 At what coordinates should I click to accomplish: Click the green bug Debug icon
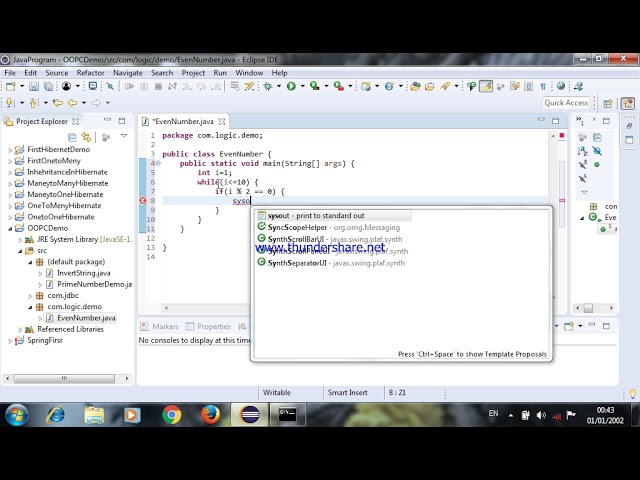point(268,86)
